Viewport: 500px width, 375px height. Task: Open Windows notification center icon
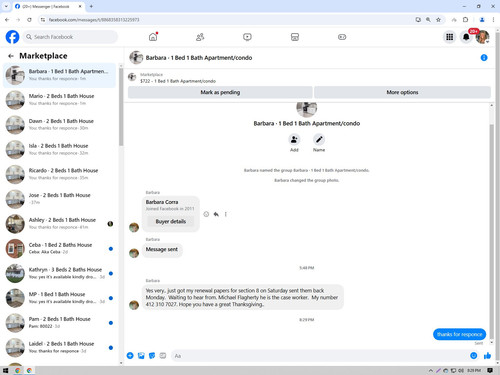(x=490, y=370)
